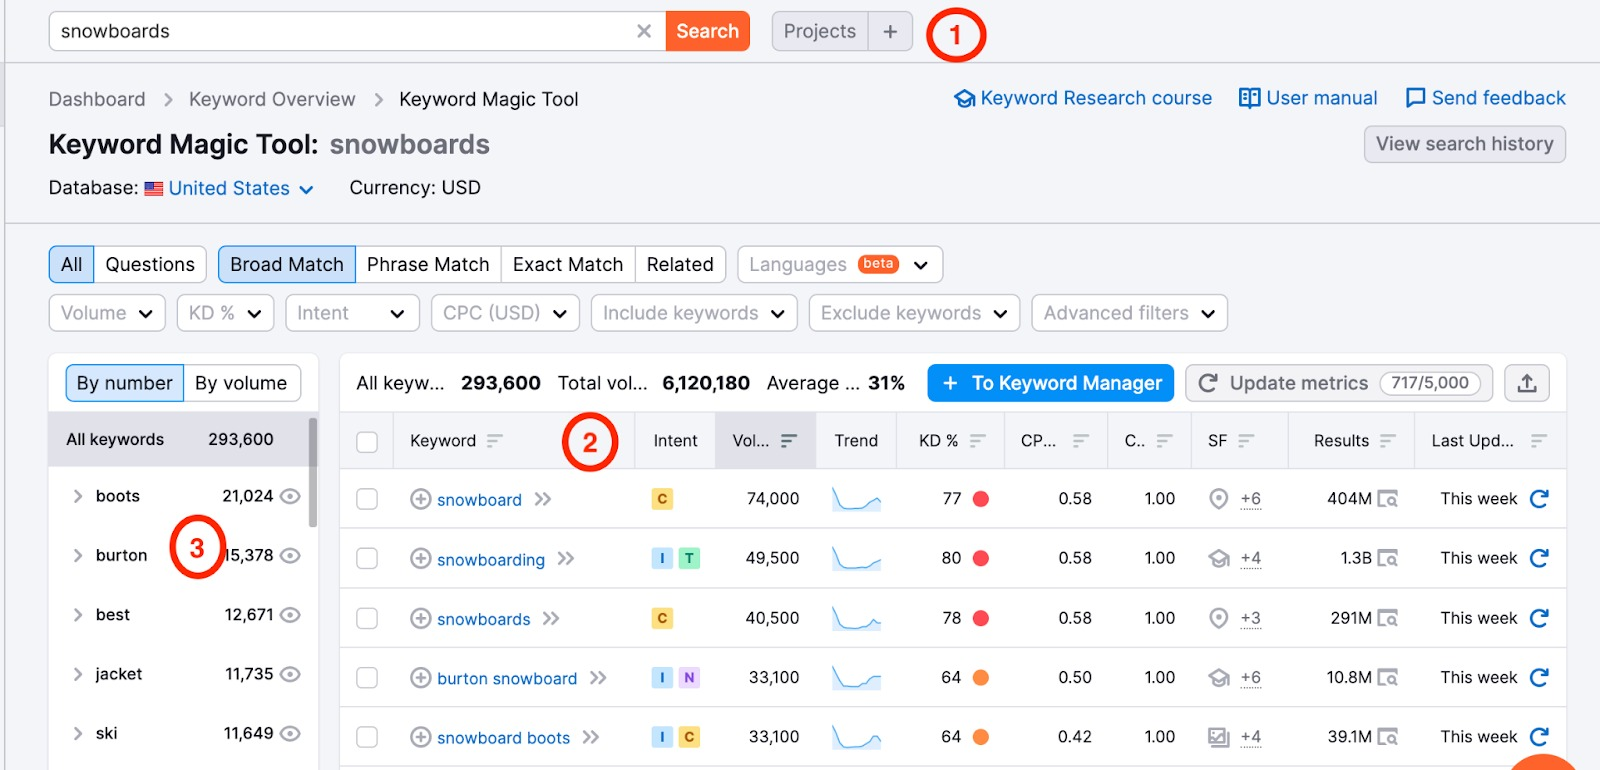Viewport: 1600px width, 770px height.
Task: Expand the ski keyword group
Action: (x=78, y=733)
